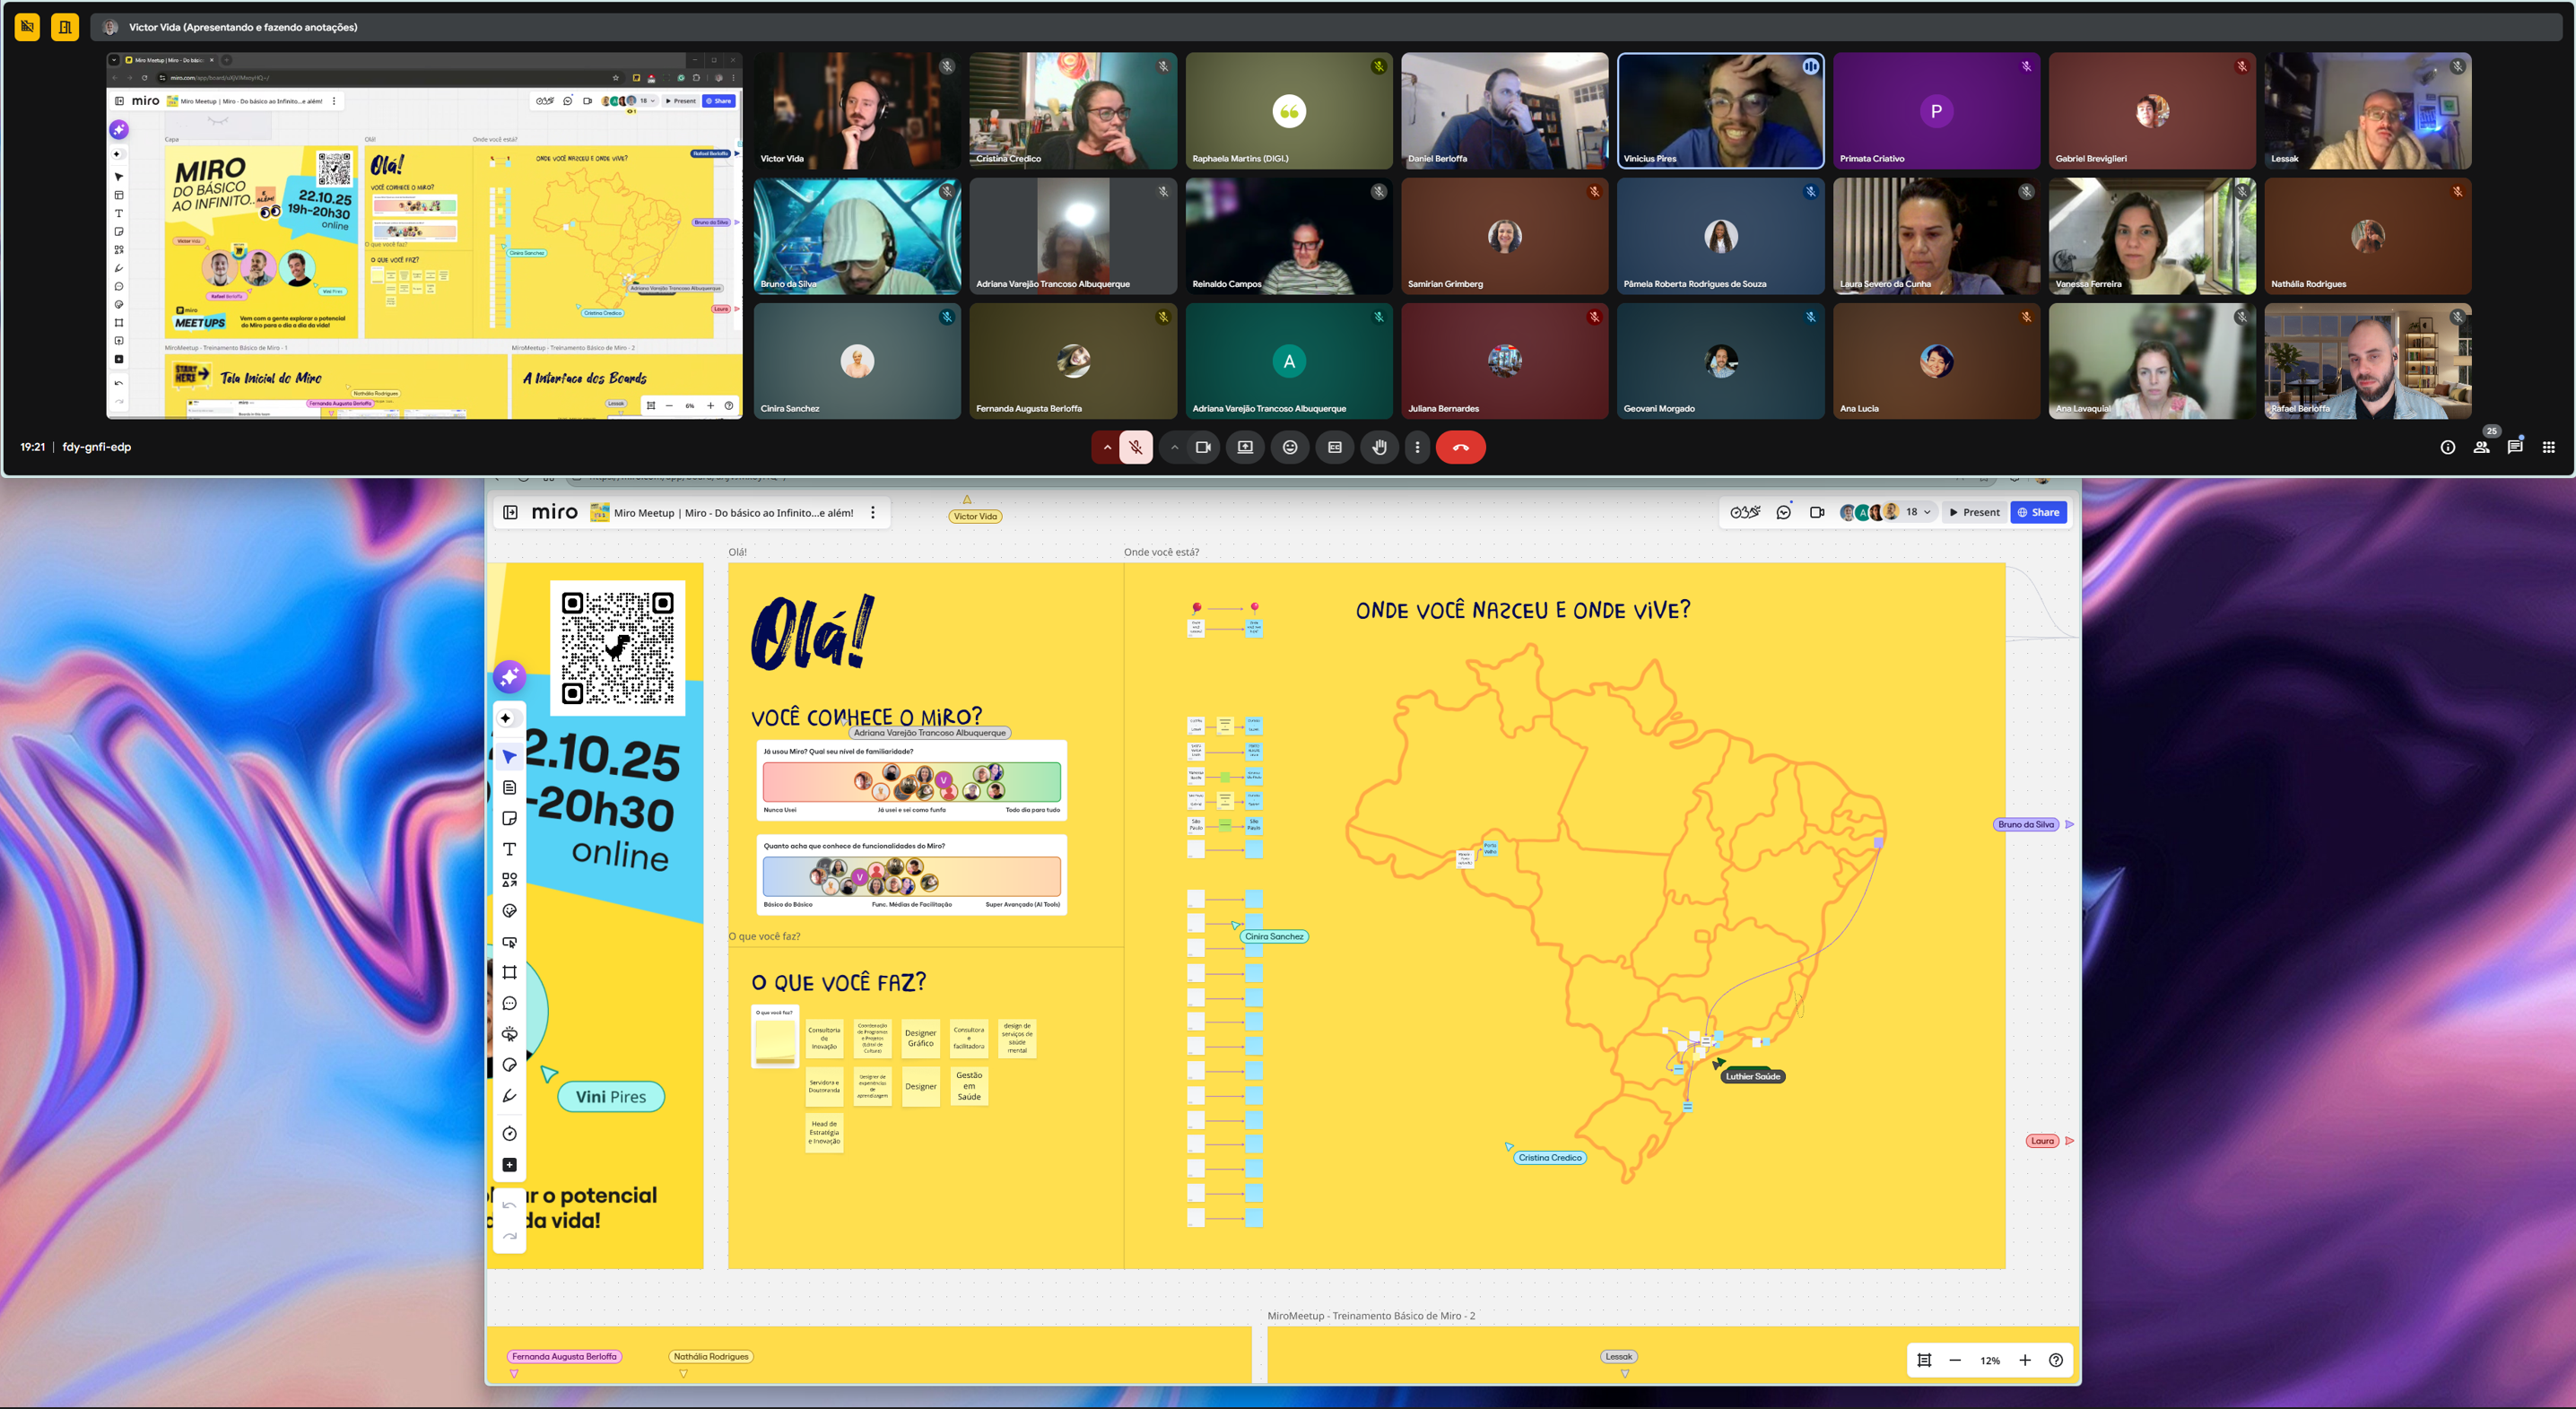Select the arrow Select tool in Miro

509,756
